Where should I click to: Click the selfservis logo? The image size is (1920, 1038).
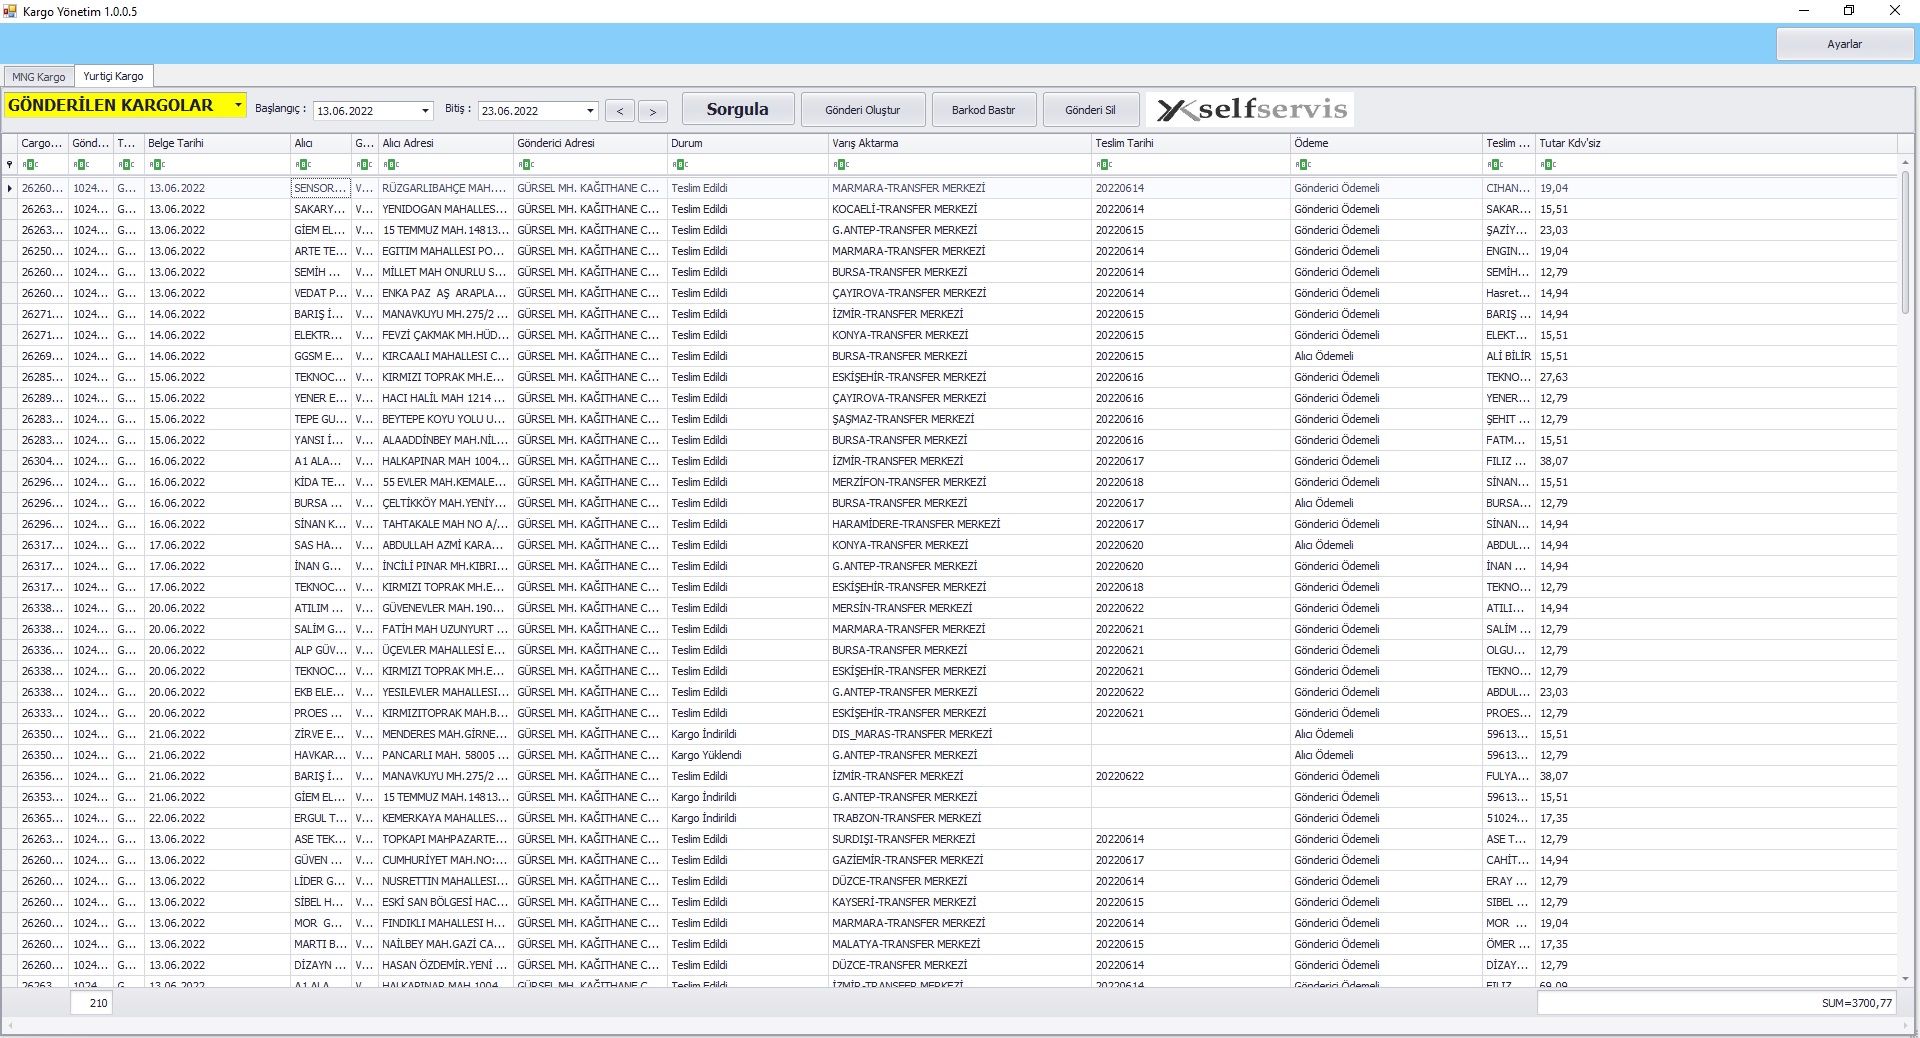pyautogui.click(x=1250, y=109)
